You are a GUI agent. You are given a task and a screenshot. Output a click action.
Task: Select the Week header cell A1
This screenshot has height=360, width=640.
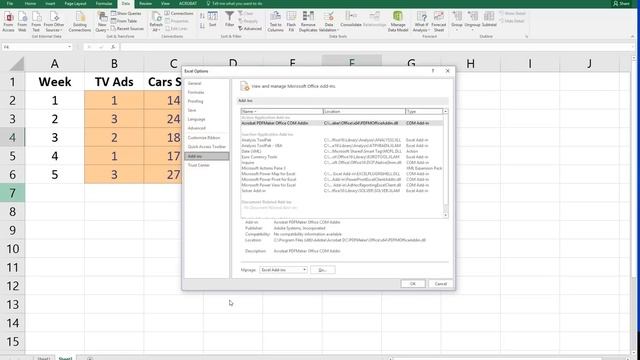(55, 82)
